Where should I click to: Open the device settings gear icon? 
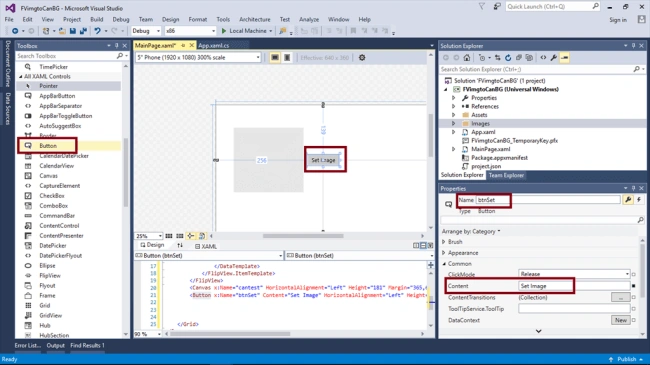(x=362, y=58)
